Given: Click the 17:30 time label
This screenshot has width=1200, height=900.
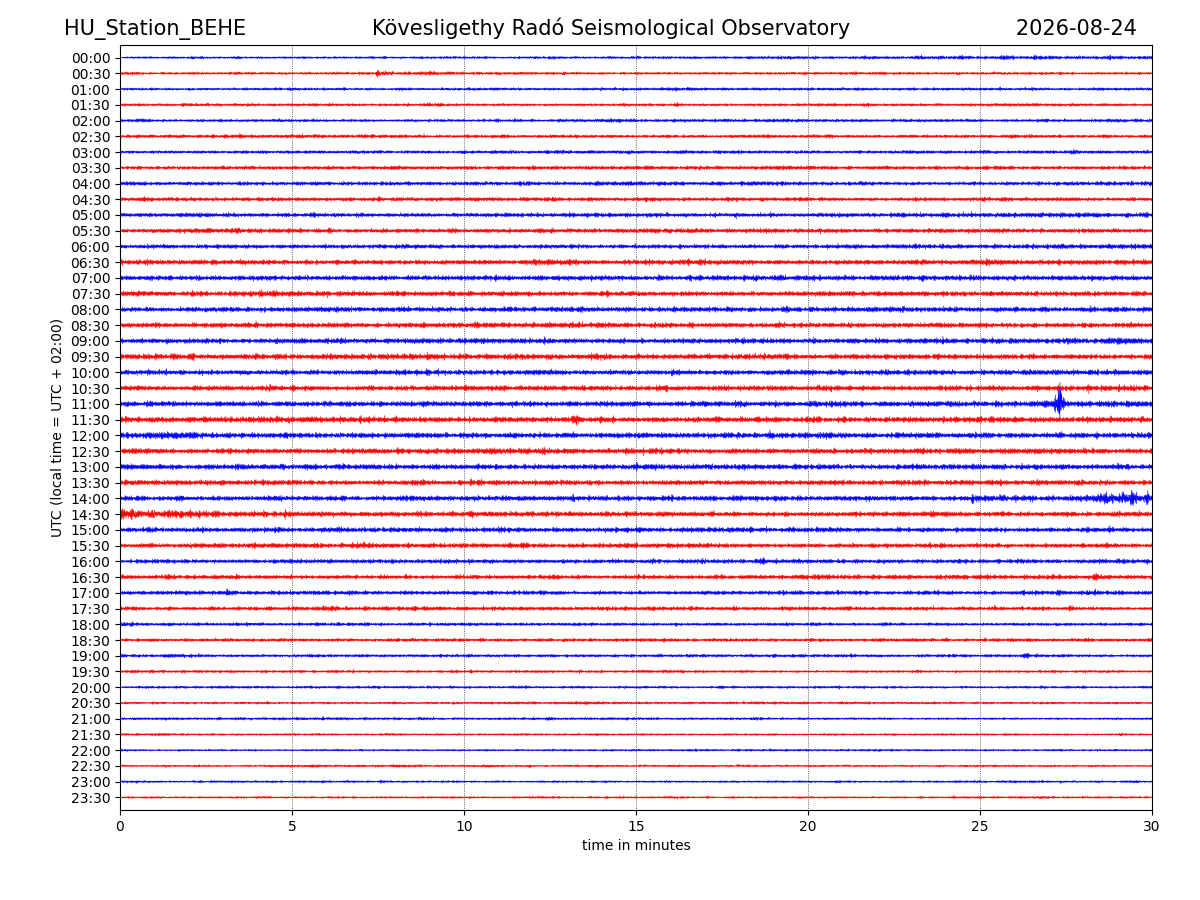Looking at the screenshot, I should pos(91,609).
